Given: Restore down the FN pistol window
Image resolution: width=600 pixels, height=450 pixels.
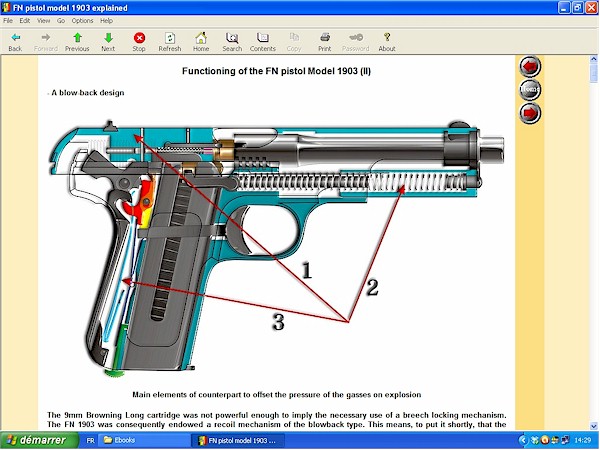Looking at the screenshot, I should [x=578, y=8].
